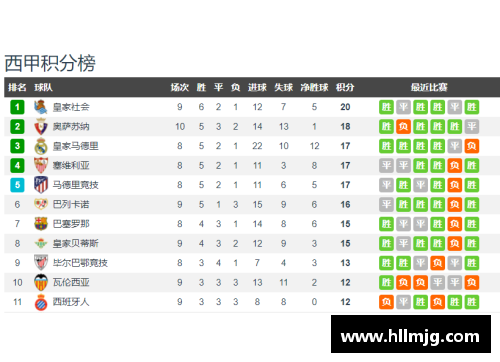Click Real Madrid's orange 负 result badge
Image resolution: width=500 pixels, height=362 pixels.
pyautogui.click(x=472, y=146)
